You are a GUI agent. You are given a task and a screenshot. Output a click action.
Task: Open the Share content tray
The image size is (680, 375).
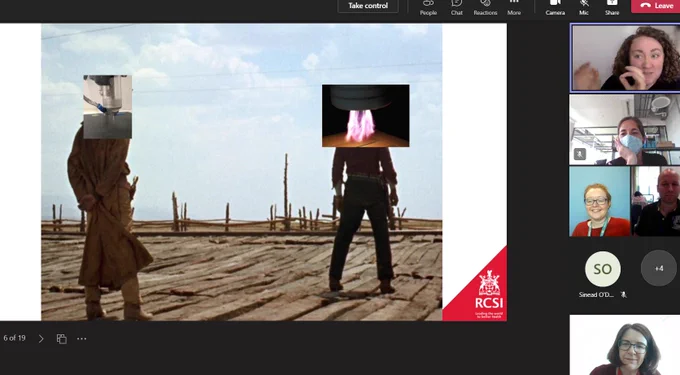click(612, 8)
